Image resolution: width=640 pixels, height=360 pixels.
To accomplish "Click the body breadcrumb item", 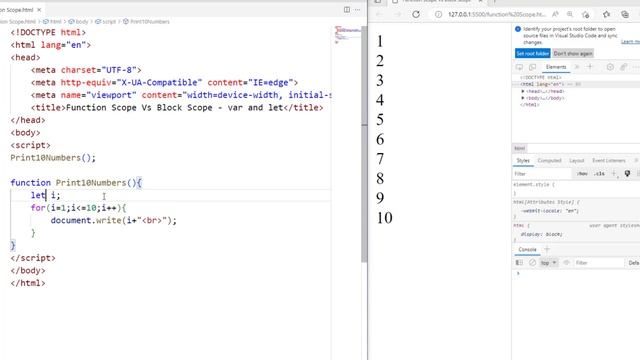I will tap(78, 22).
